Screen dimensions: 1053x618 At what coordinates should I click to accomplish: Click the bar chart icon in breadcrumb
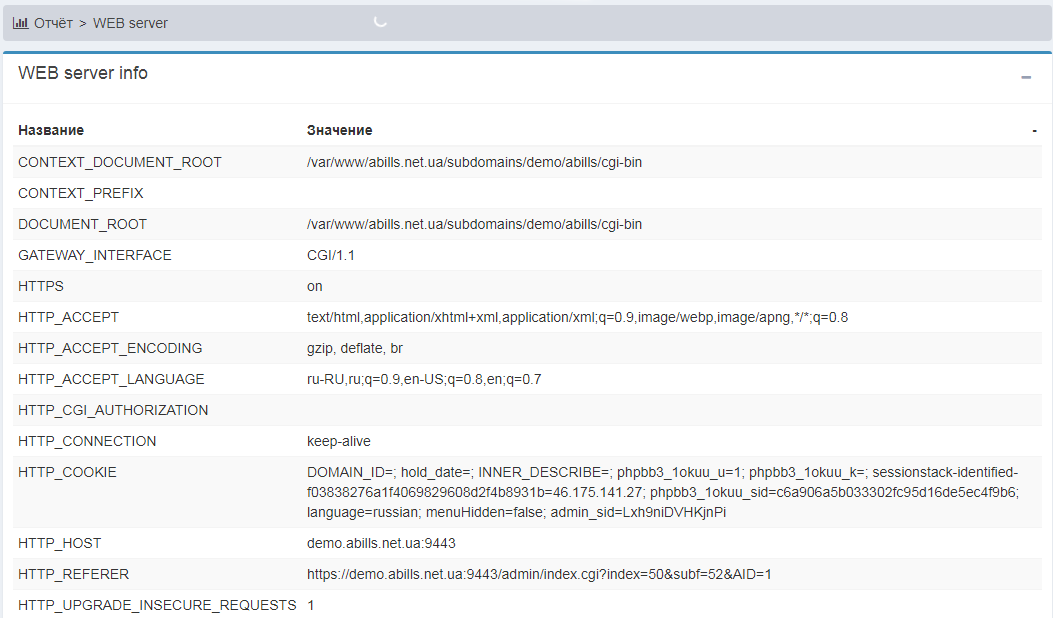pos(20,23)
